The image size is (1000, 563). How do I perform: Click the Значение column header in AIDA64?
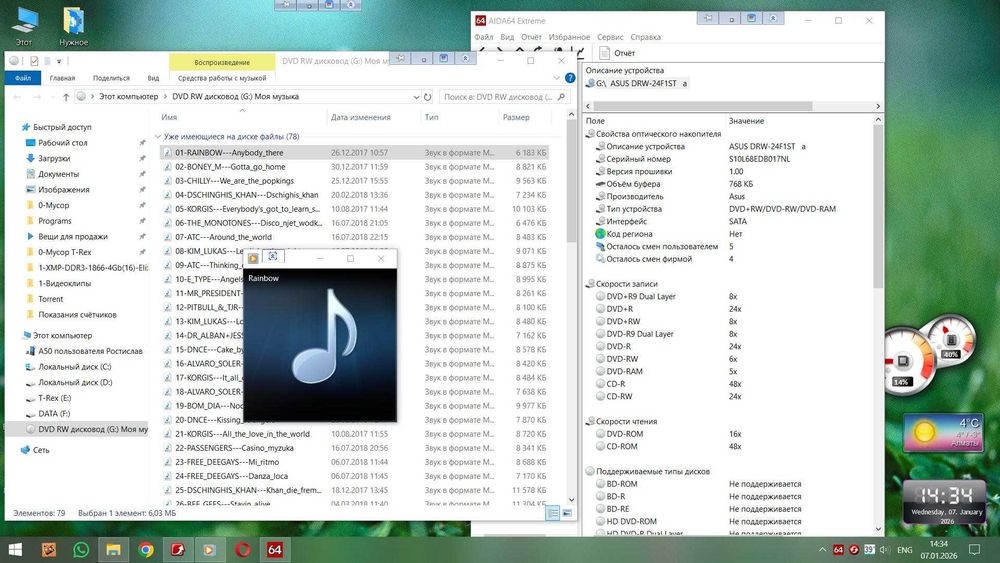[x=746, y=121]
